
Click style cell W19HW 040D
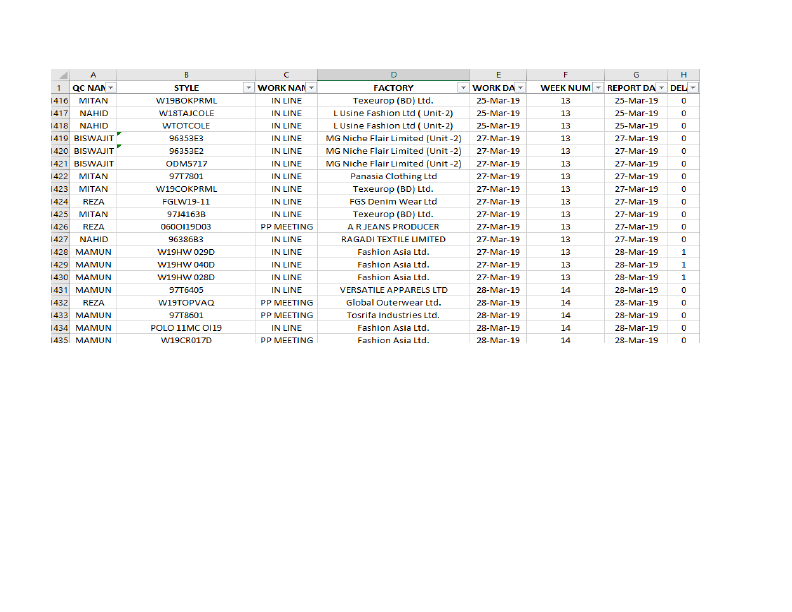tap(186, 265)
